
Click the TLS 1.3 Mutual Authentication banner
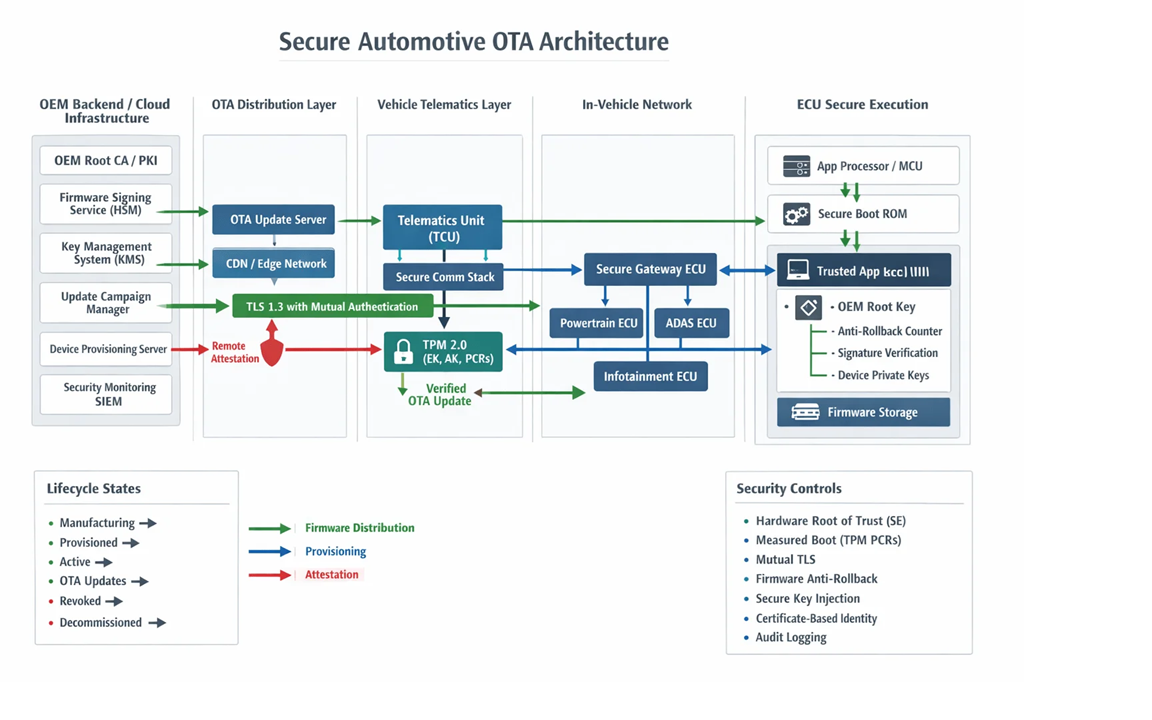tap(333, 306)
